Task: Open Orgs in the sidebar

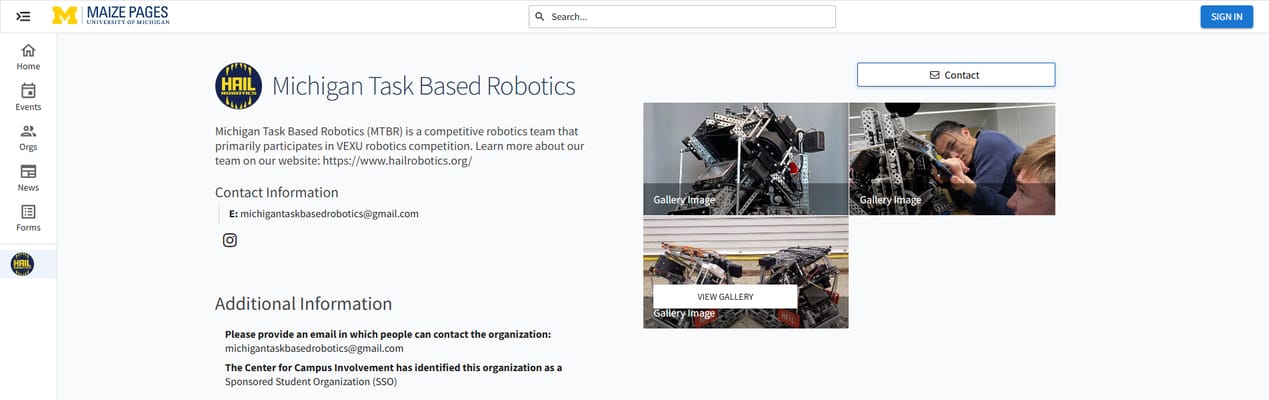Action: point(28,138)
